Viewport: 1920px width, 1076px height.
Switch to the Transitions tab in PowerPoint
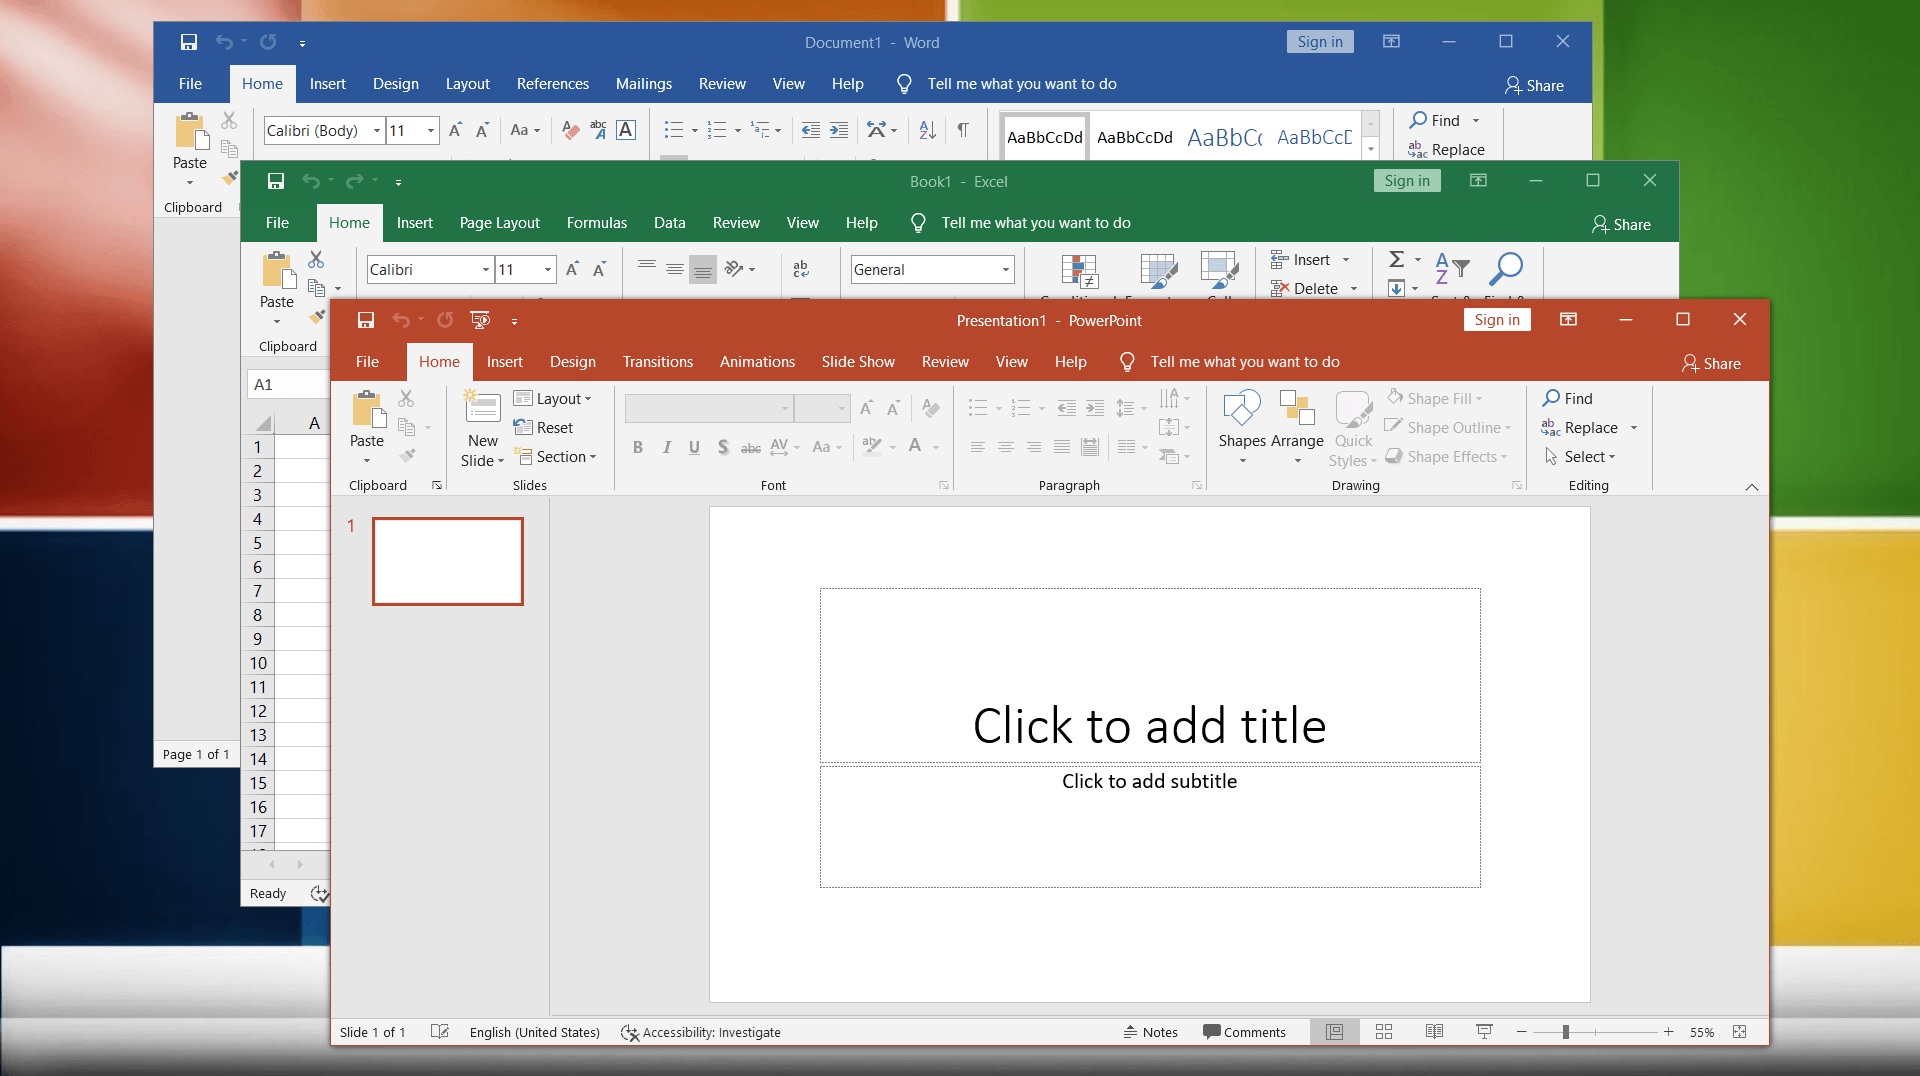[x=657, y=361]
